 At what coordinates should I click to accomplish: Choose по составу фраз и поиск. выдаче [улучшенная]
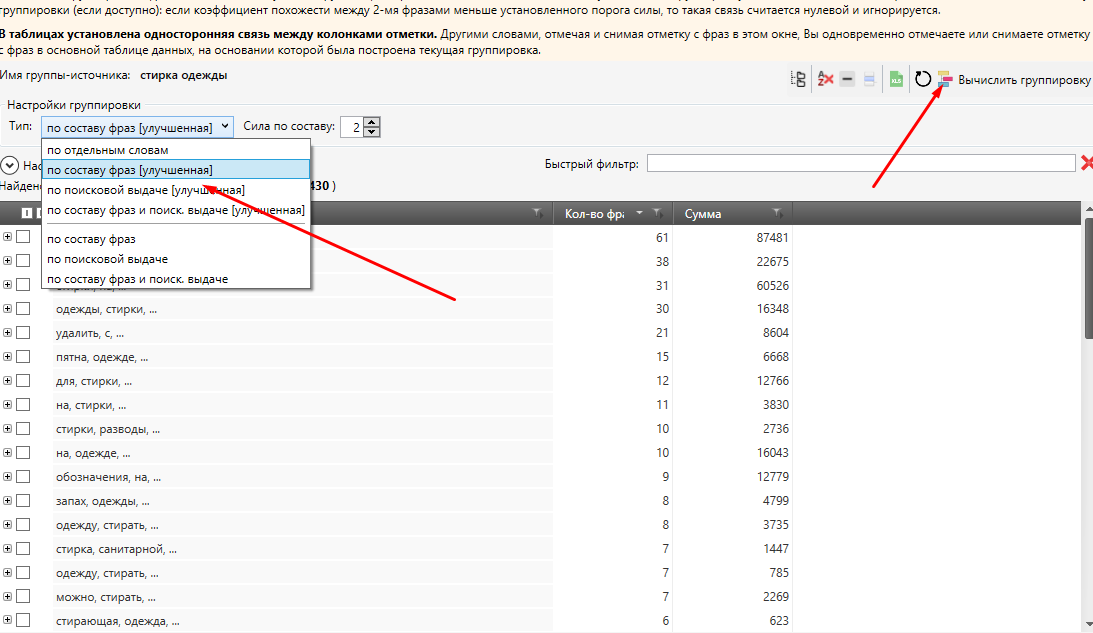[176, 210]
